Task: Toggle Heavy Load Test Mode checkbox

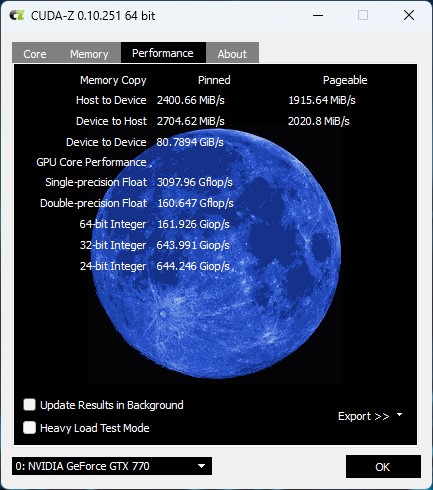Action: click(30, 427)
